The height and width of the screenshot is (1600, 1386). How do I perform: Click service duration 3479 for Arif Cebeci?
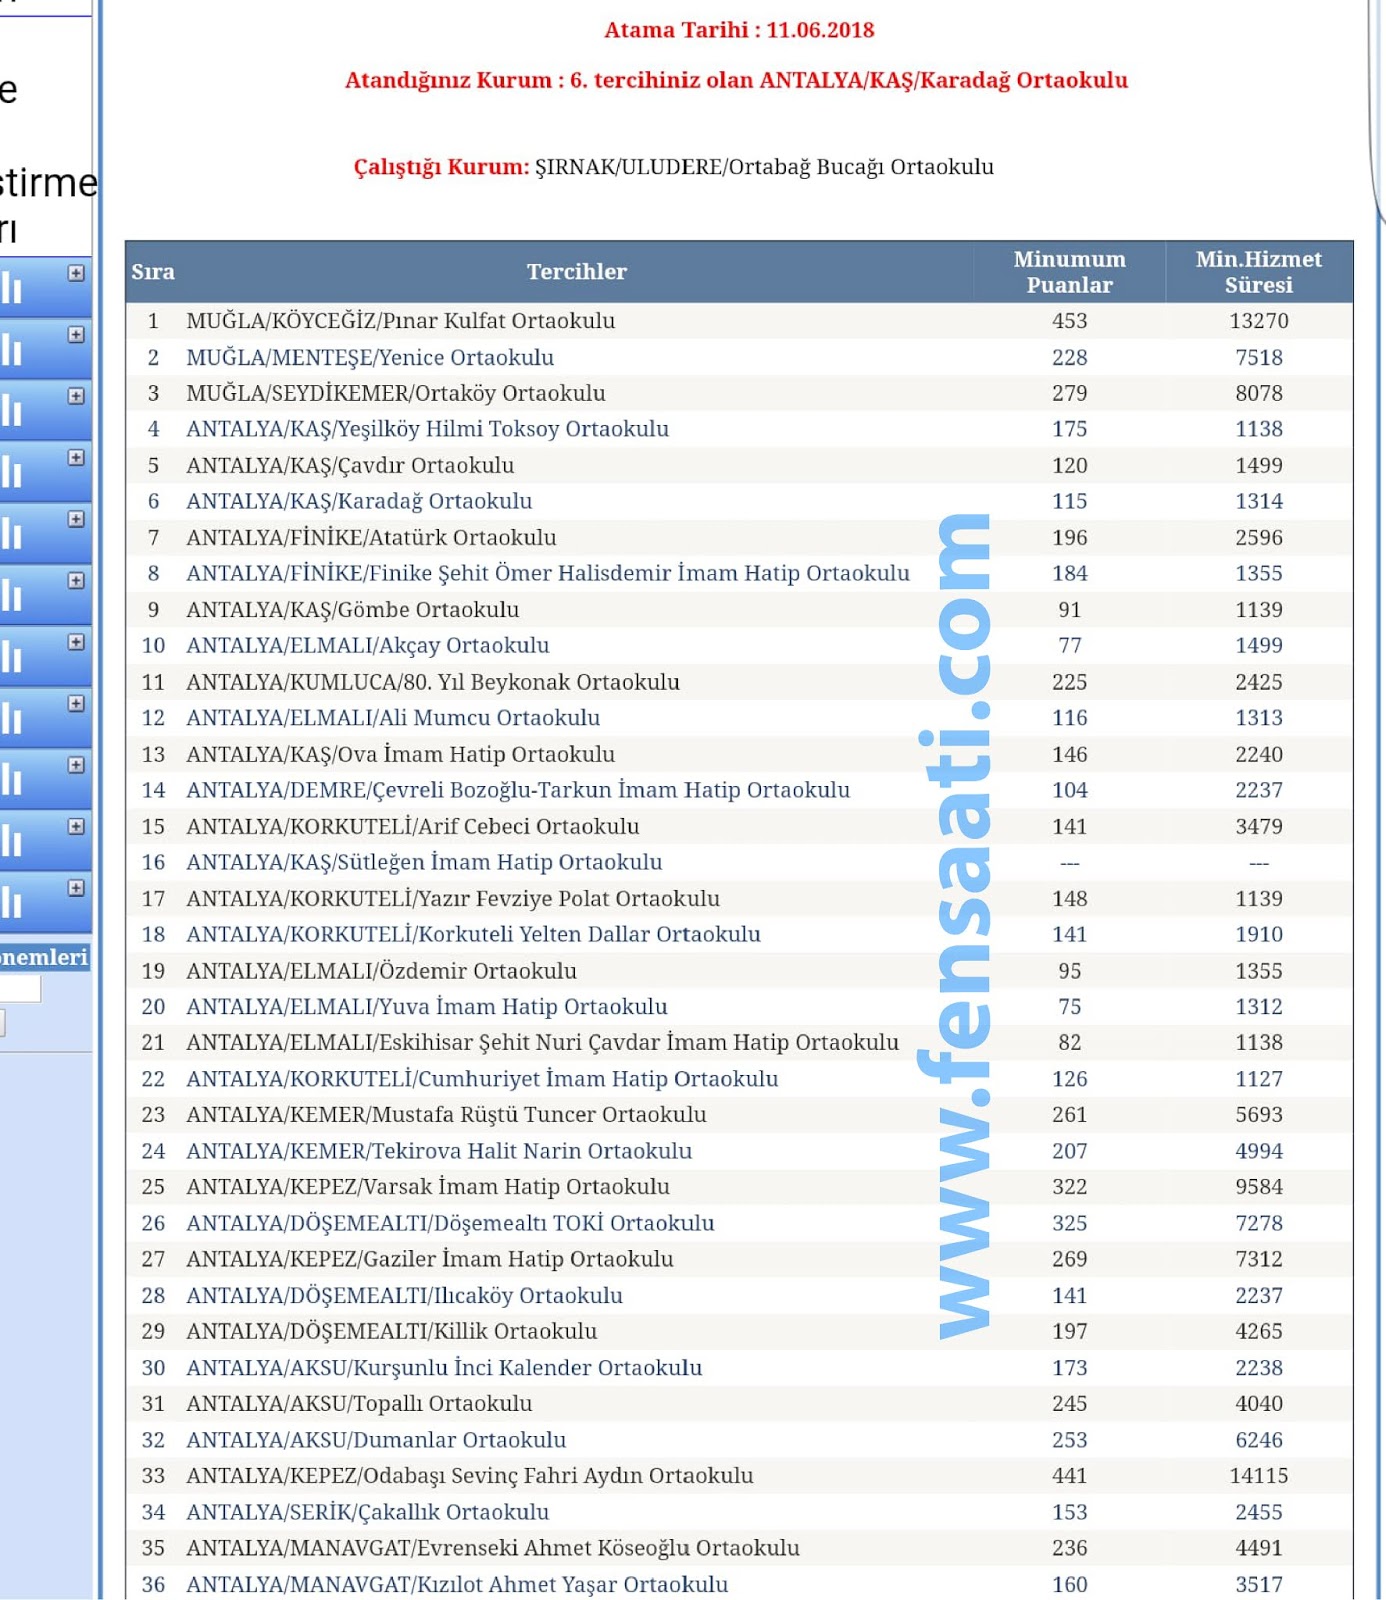tap(1258, 827)
